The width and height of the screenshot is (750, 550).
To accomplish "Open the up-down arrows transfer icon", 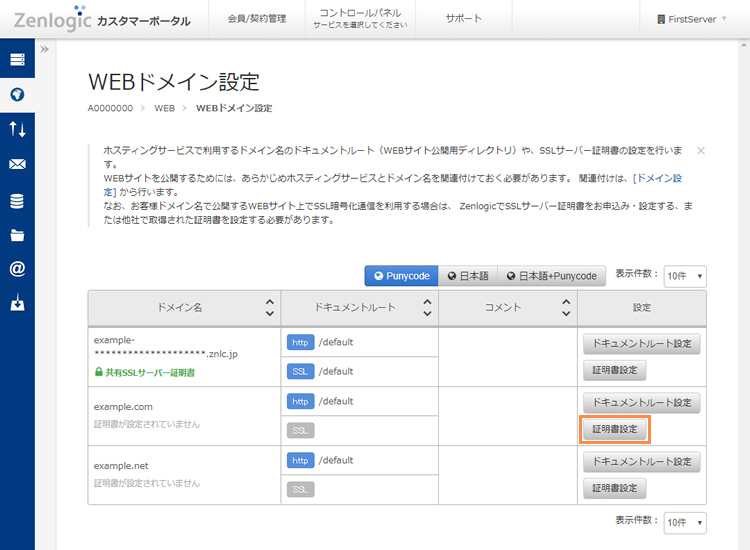I will pyautogui.click(x=17, y=129).
